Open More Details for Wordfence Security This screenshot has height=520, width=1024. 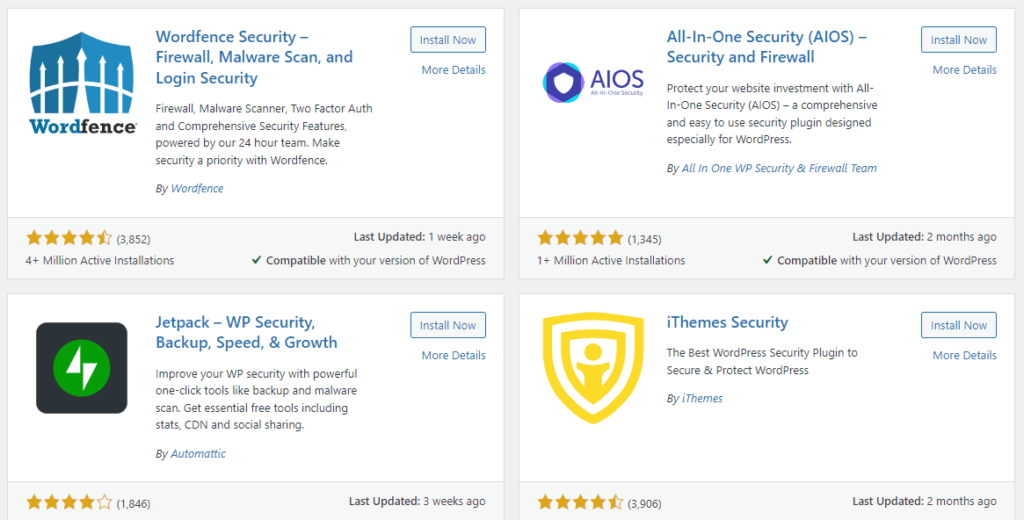point(453,70)
